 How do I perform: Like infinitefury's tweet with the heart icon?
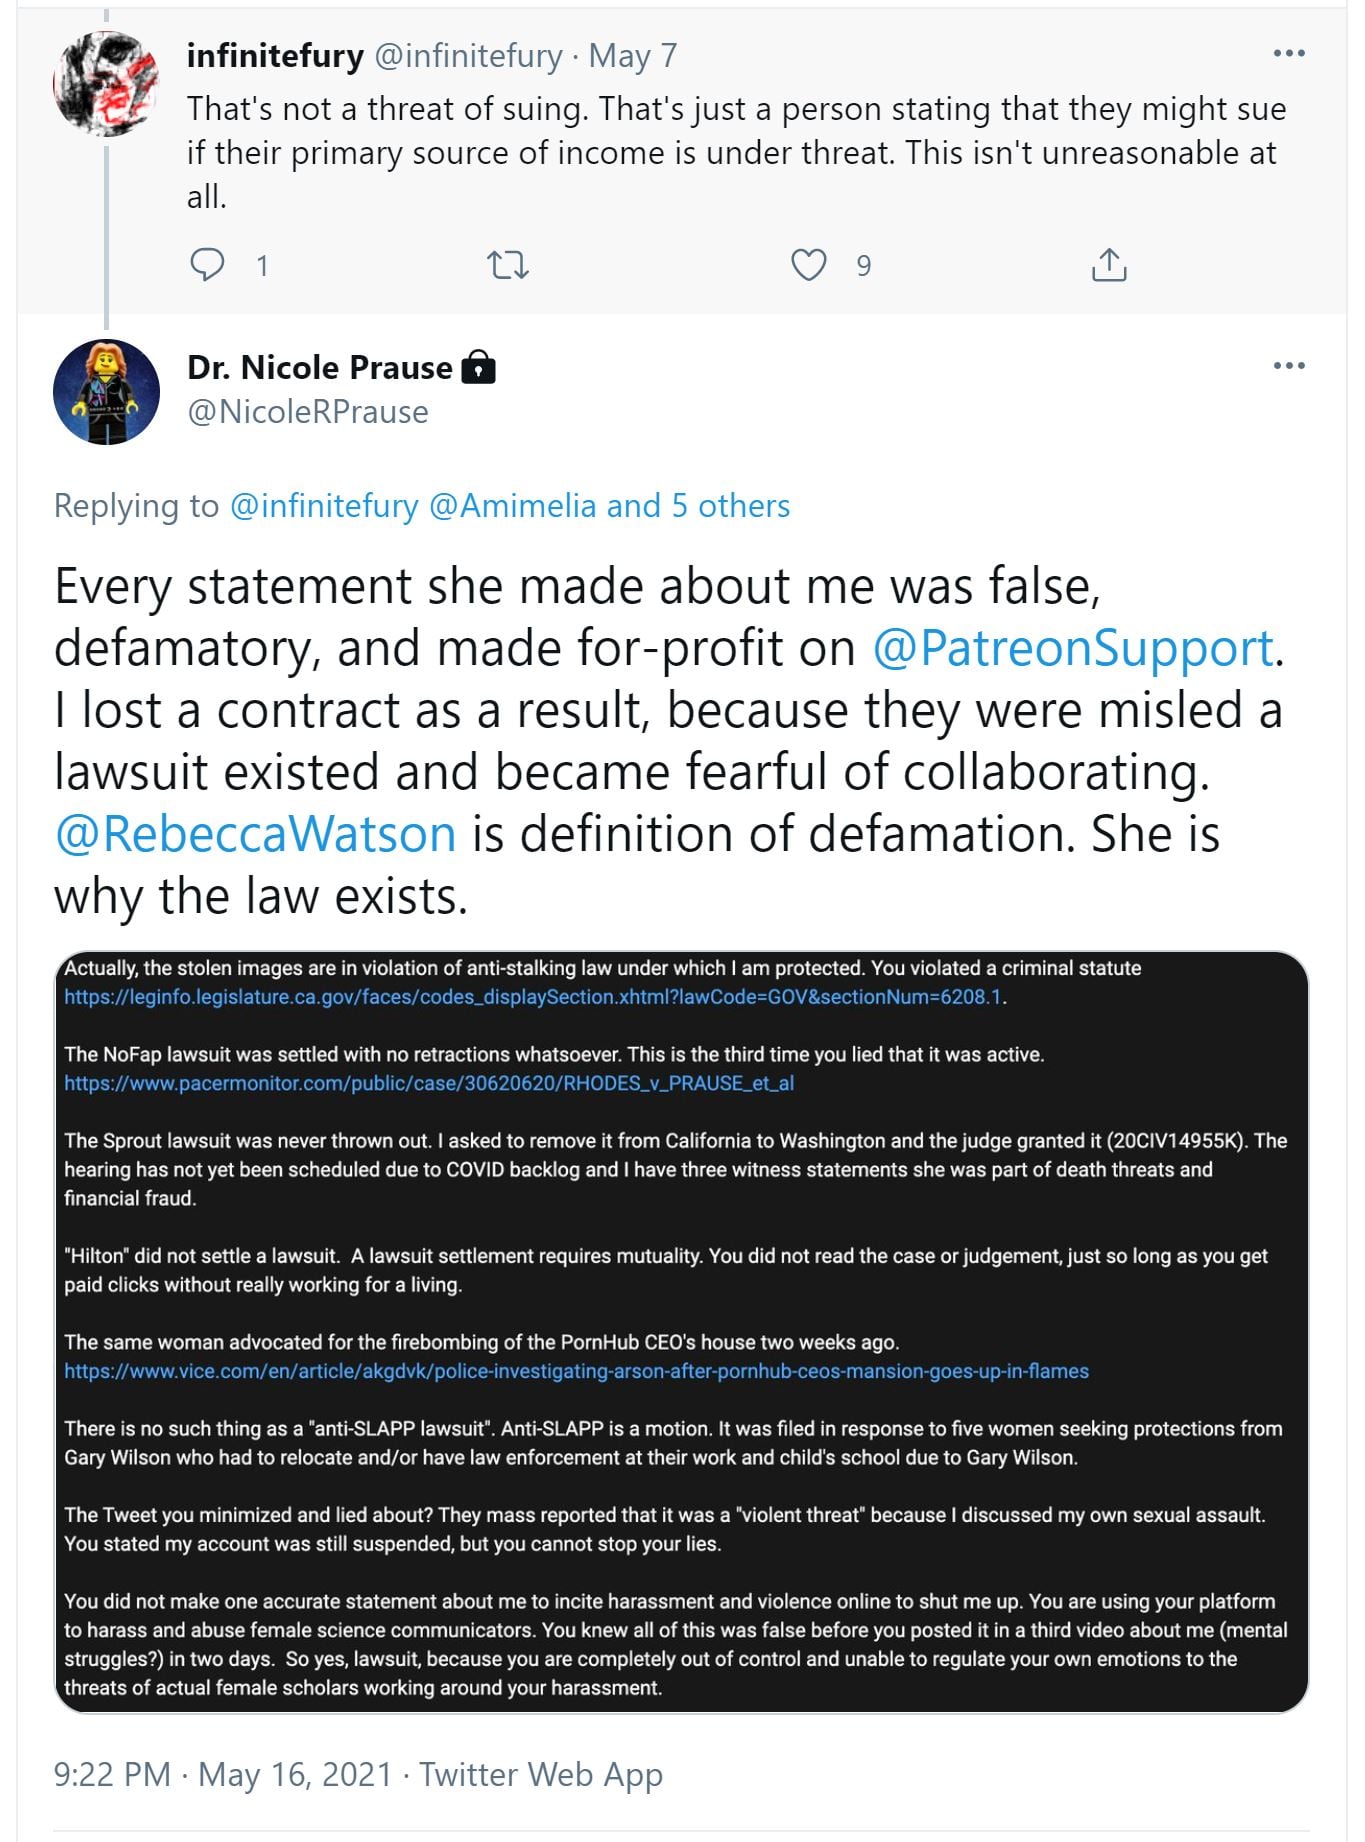(x=808, y=265)
